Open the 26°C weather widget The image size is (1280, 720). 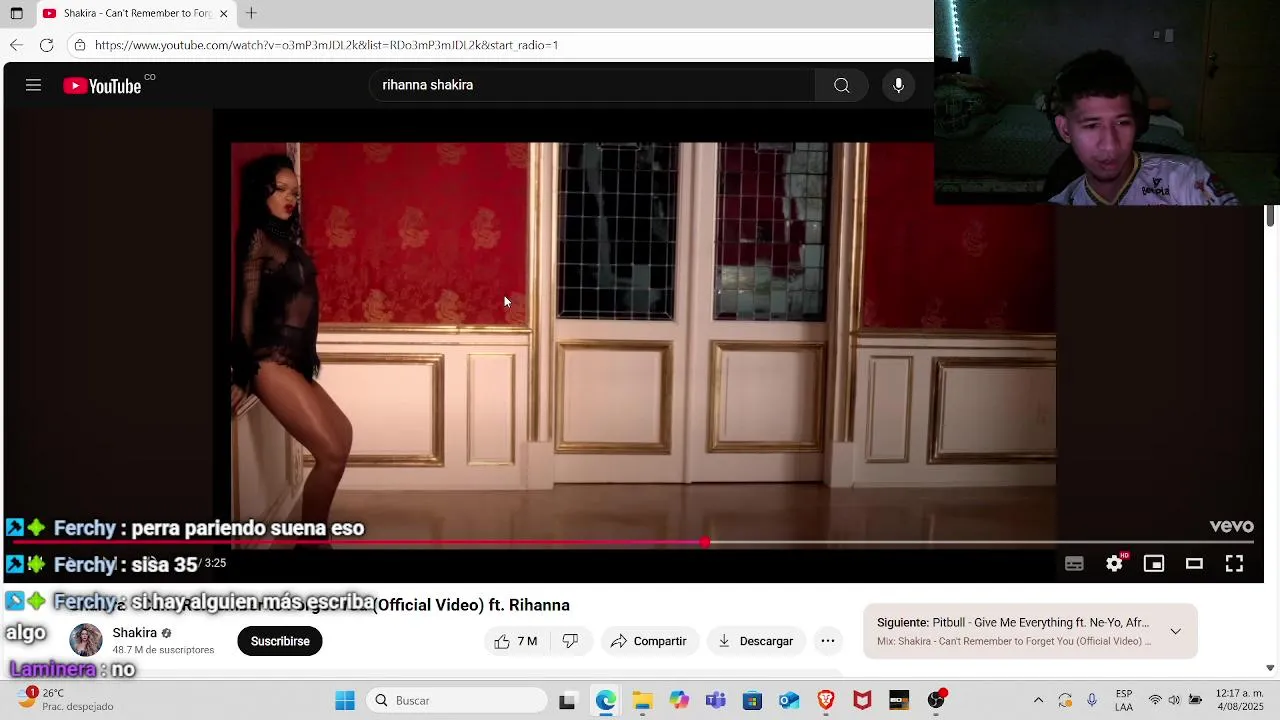(66, 700)
